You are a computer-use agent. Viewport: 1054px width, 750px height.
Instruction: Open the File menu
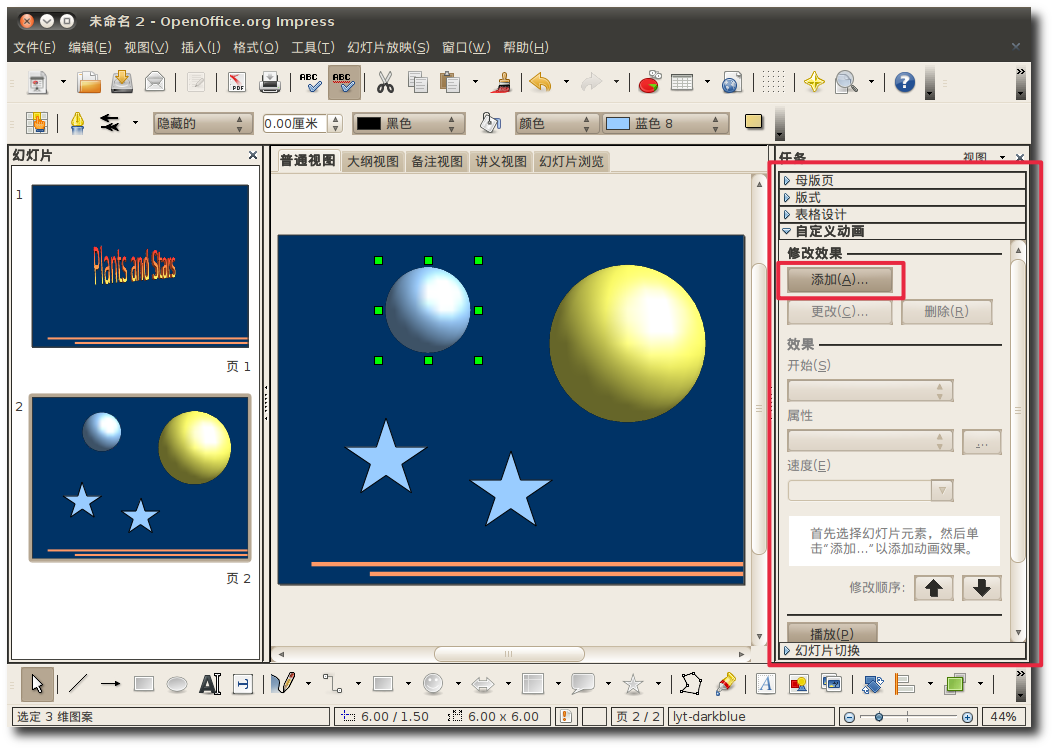coord(34,47)
